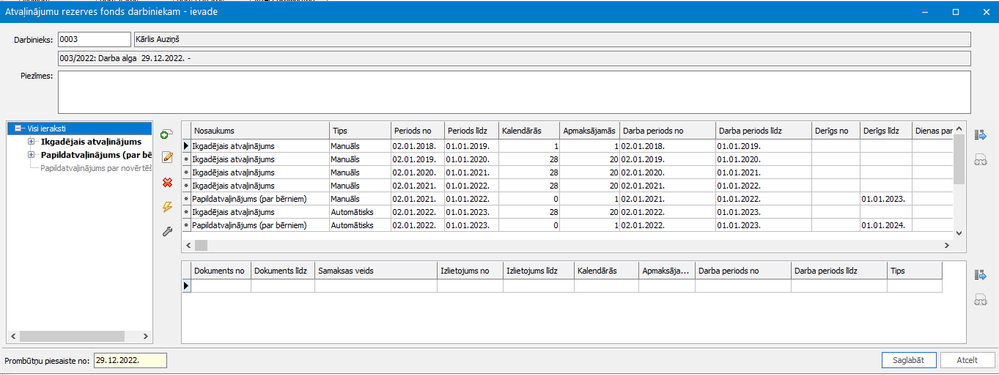
Task: Click the lightning bolt calculate icon
Action: coord(168,206)
